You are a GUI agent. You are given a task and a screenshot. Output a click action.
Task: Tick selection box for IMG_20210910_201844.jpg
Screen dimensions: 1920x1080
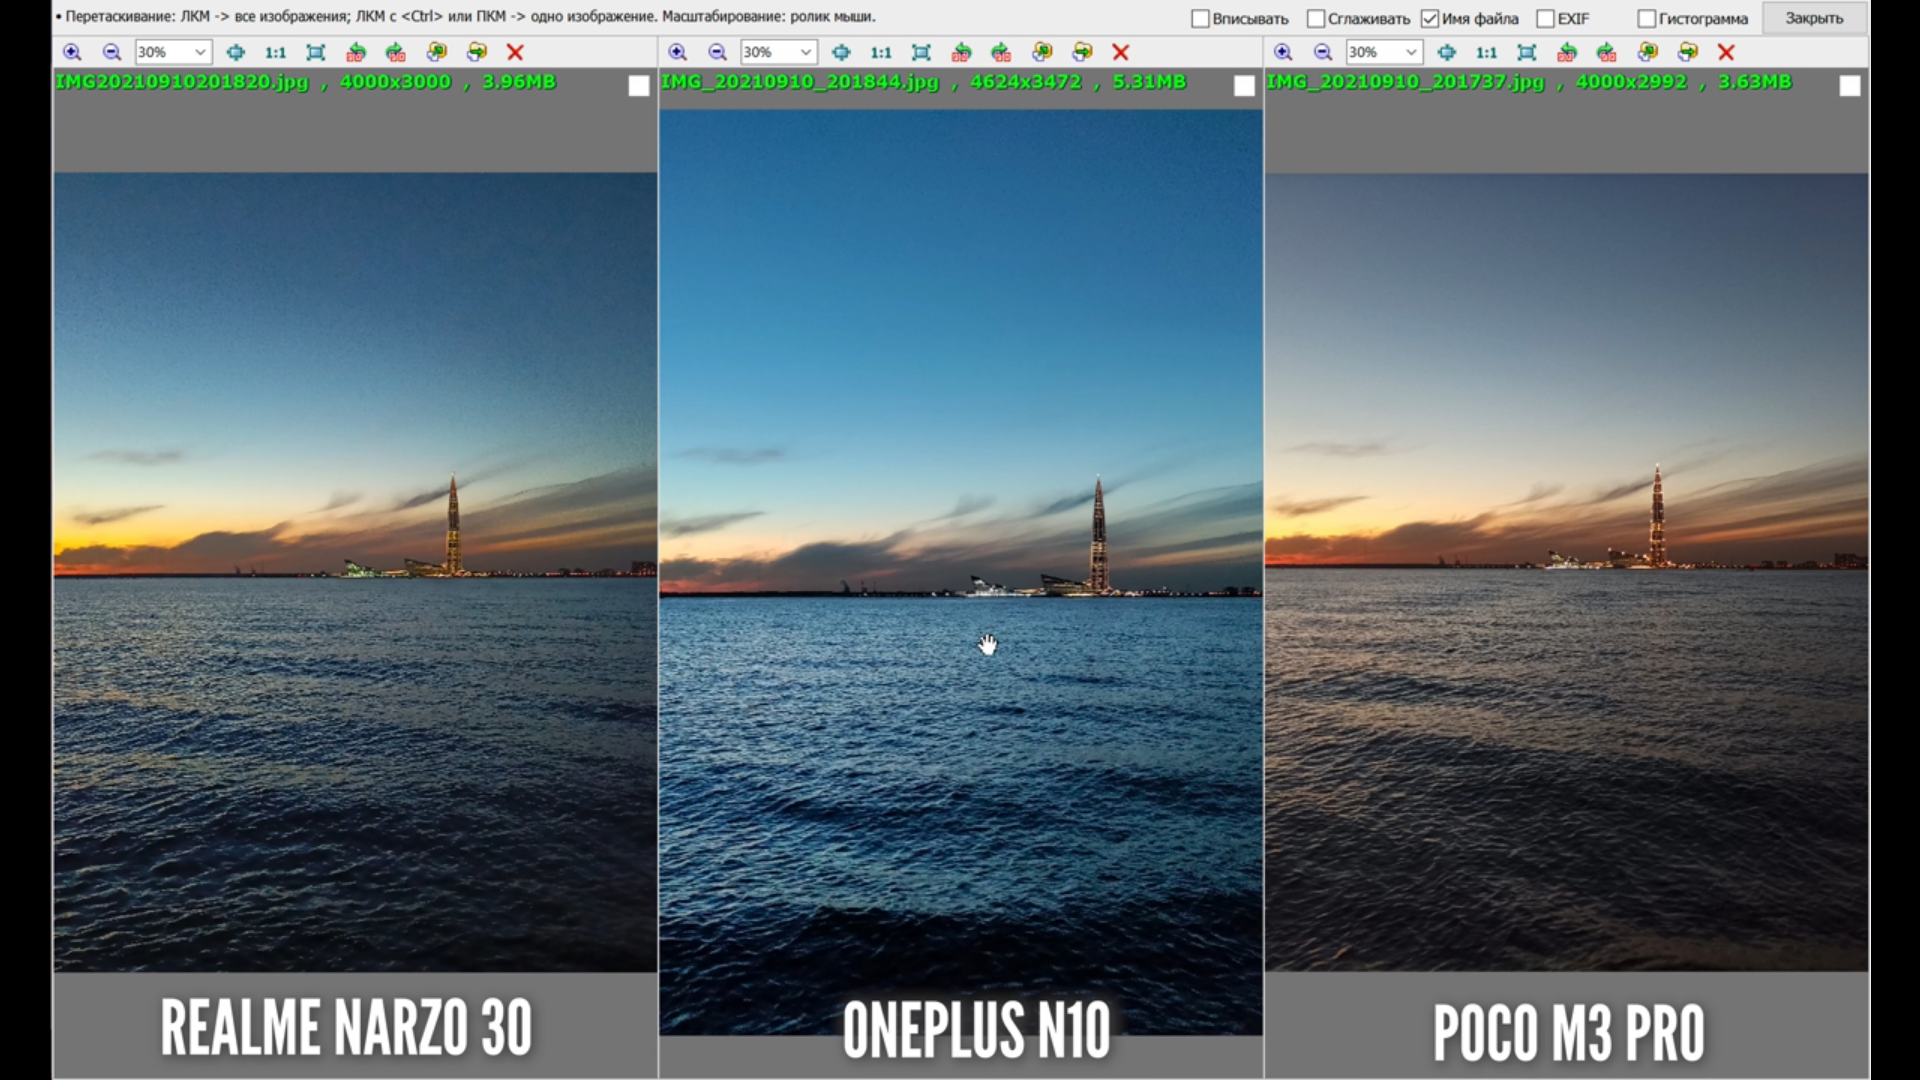1244,86
